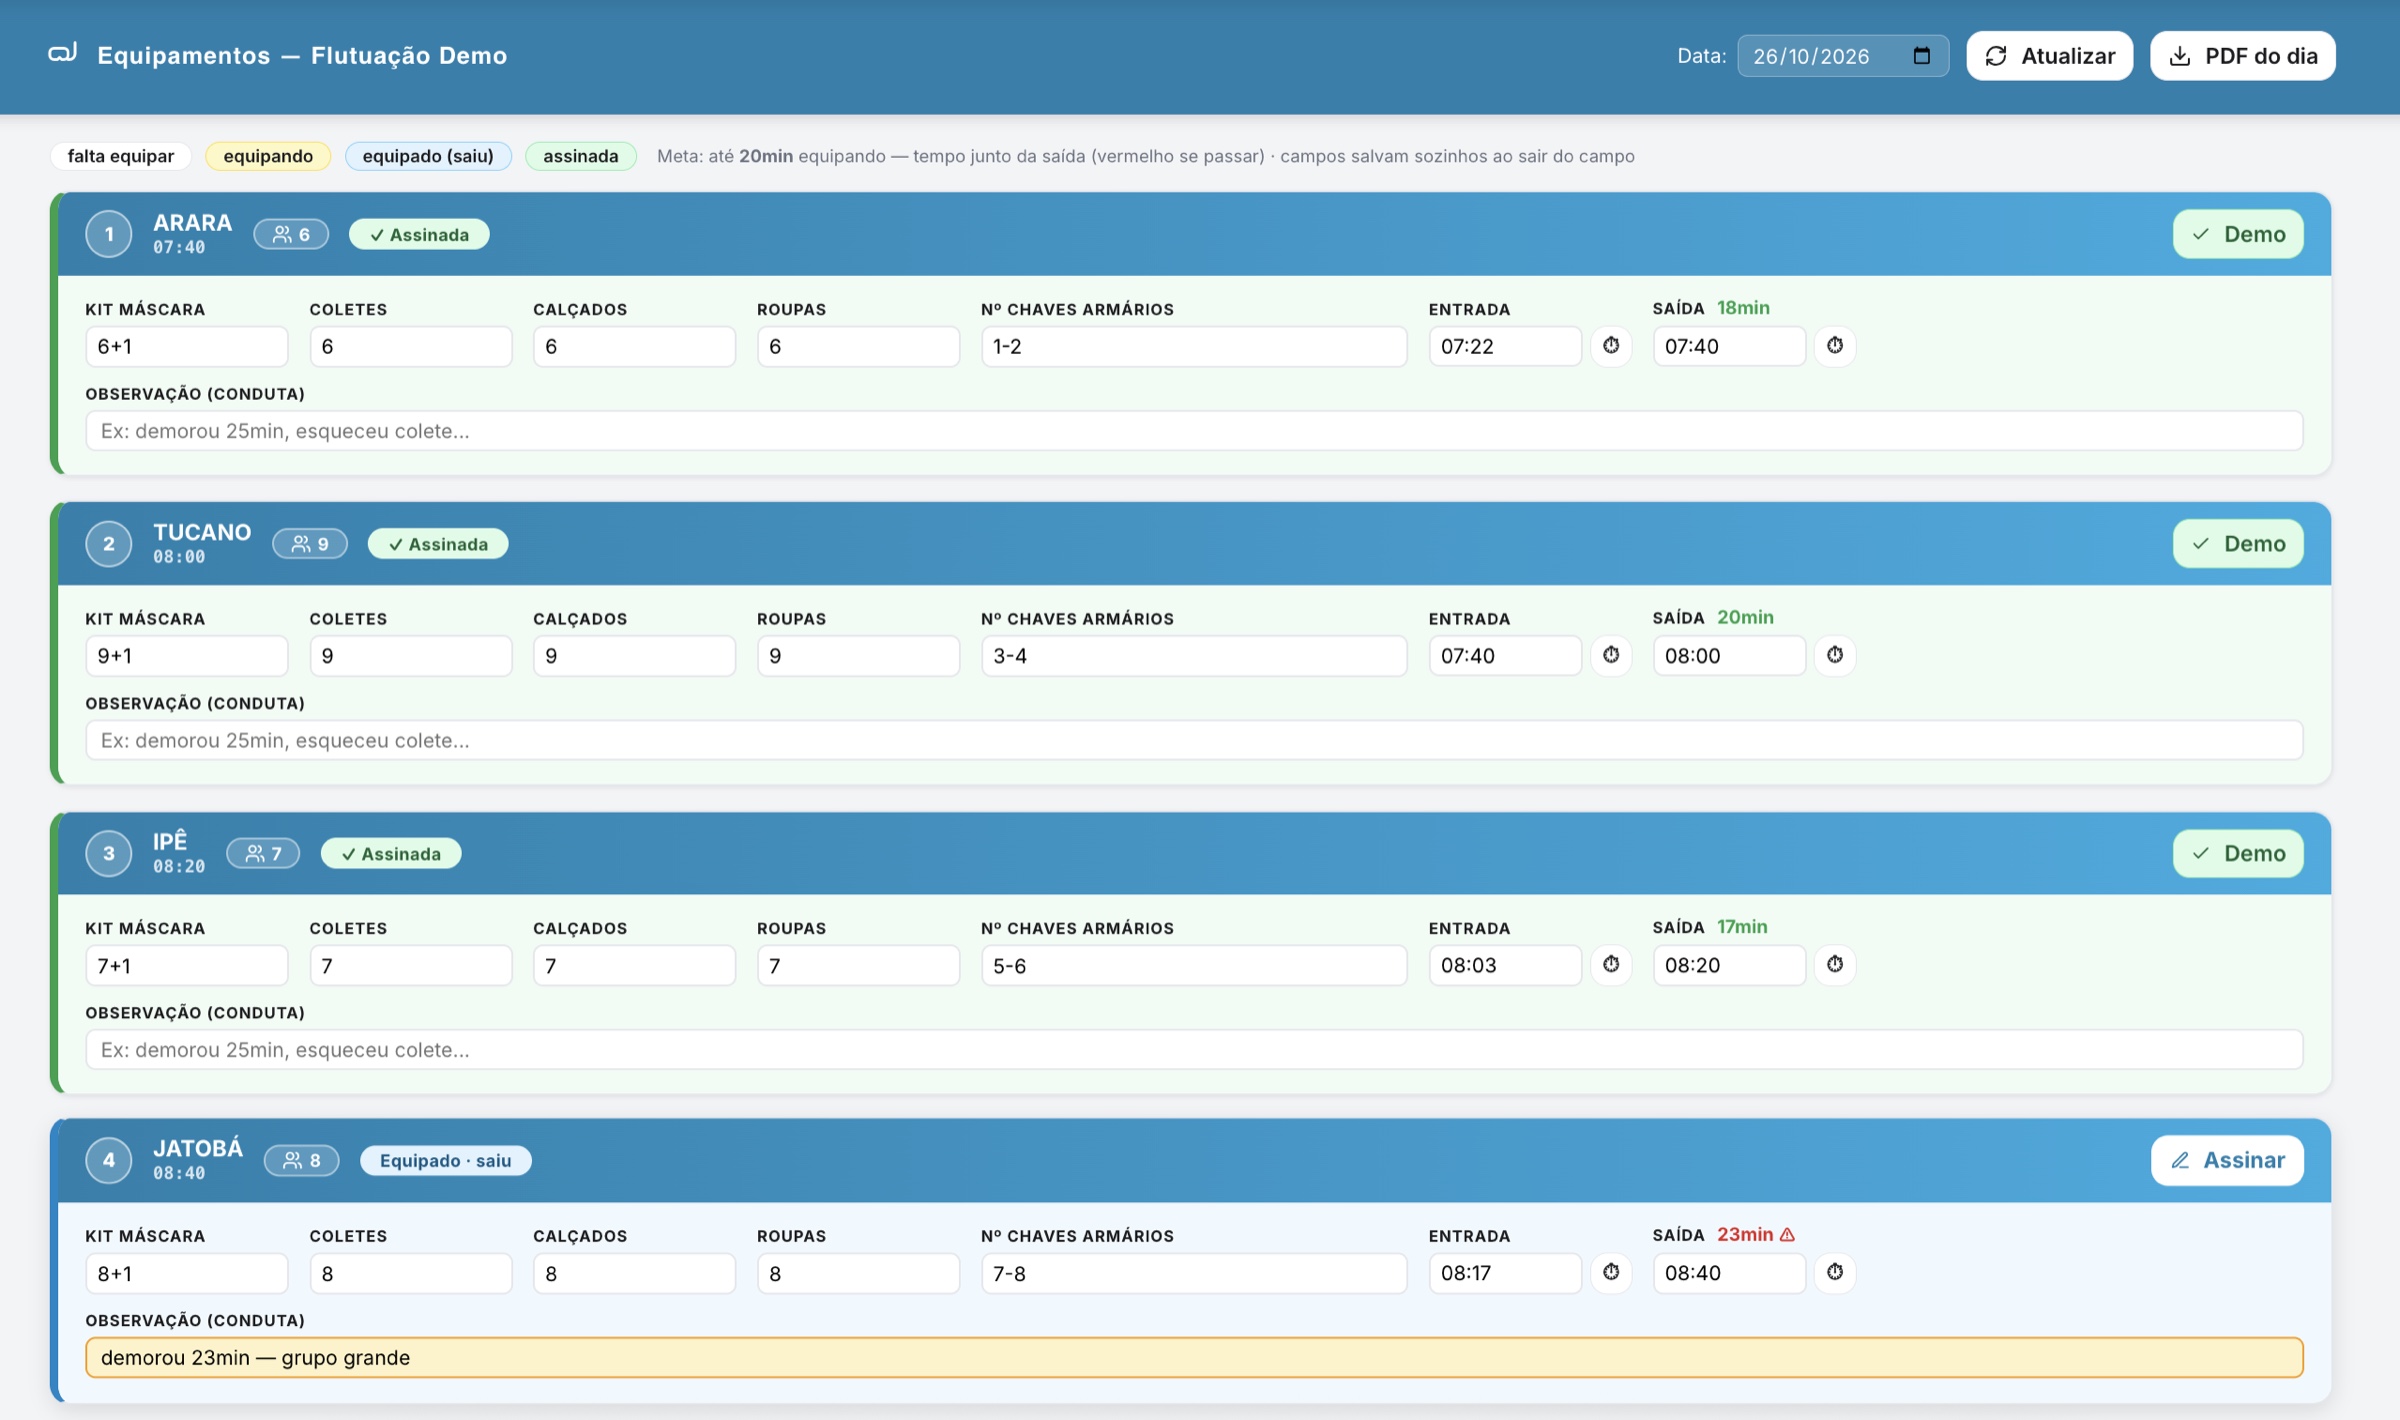Image resolution: width=2400 pixels, height=1420 pixels.
Task: Click TUCANO chaves armários field '3-4'
Action: pyautogui.click(x=1194, y=655)
